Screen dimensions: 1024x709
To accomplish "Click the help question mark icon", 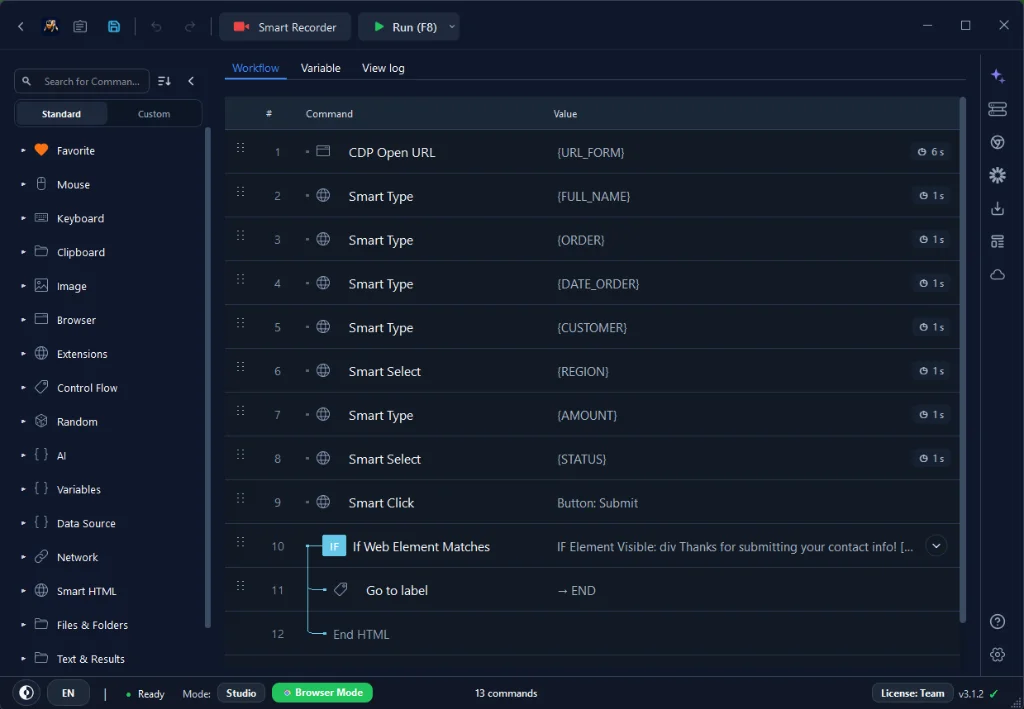I will click(x=997, y=622).
